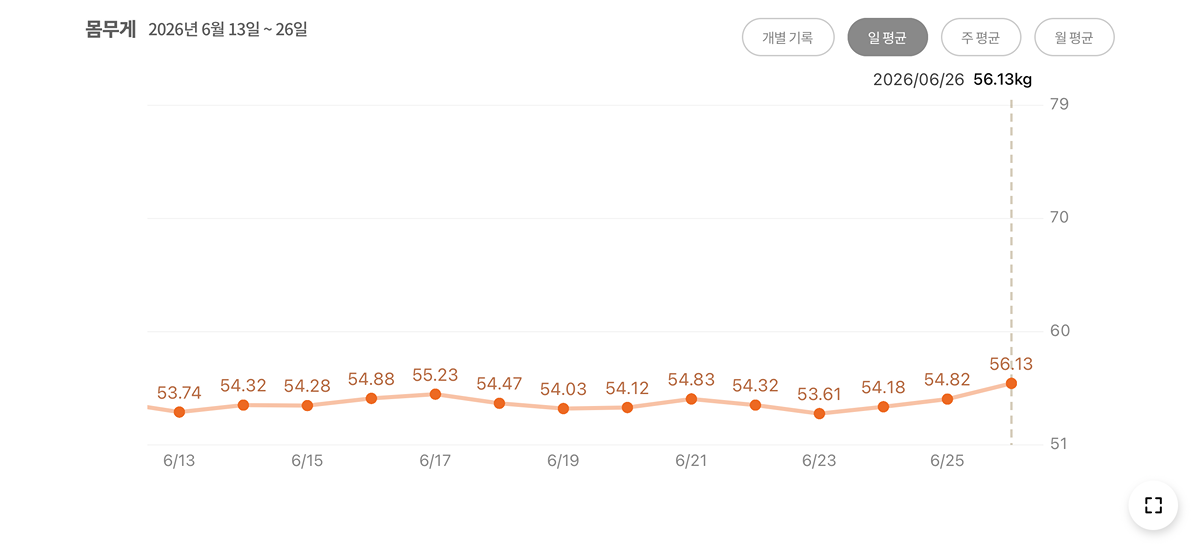1200x552 pixels.
Task: Switch to 주 평균 view
Action: point(981,37)
